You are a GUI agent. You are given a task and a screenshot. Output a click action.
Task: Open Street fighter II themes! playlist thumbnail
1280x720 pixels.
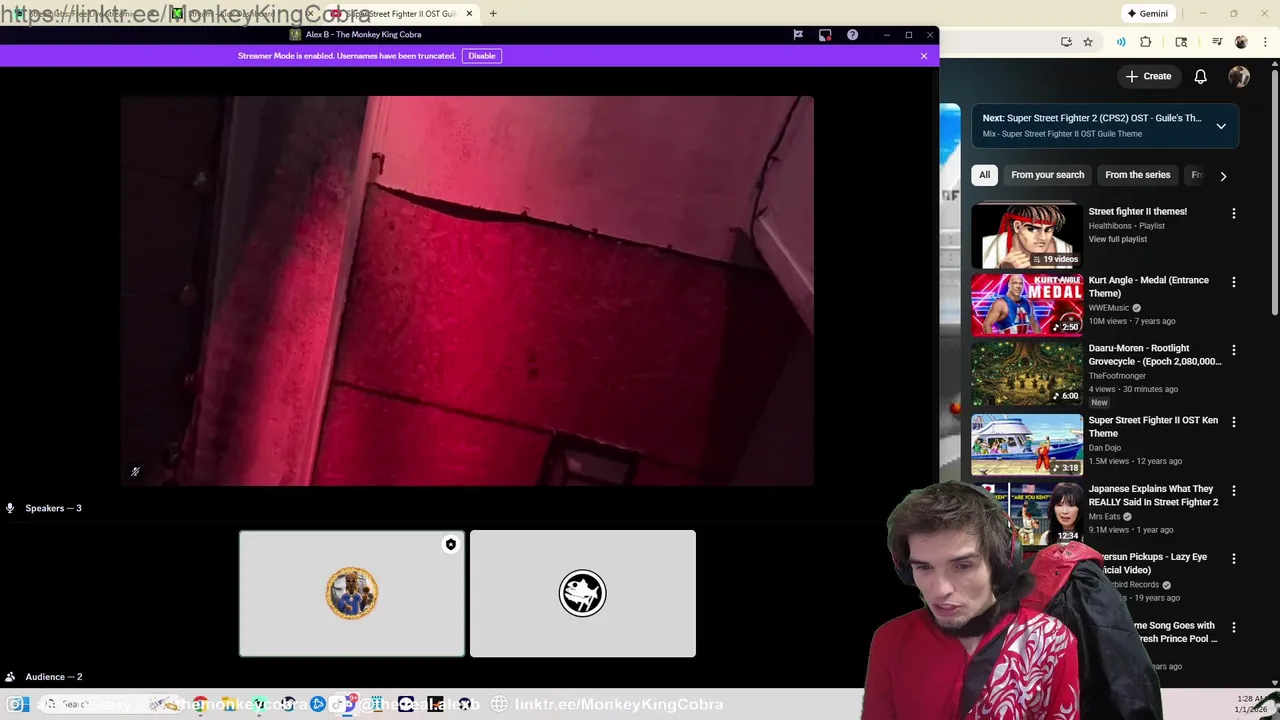[1027, 236]
